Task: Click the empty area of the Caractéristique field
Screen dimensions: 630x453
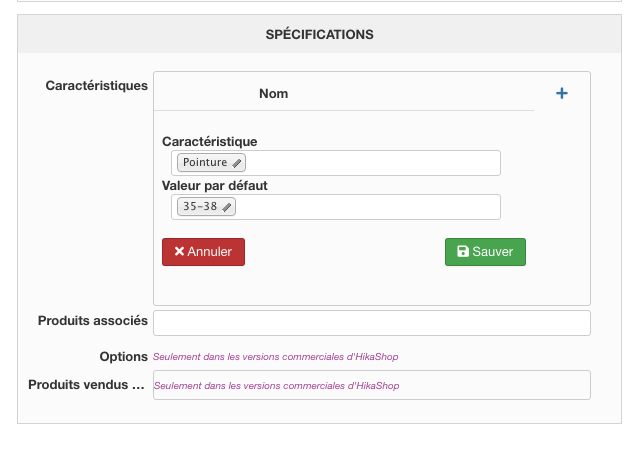Action: 370,163
